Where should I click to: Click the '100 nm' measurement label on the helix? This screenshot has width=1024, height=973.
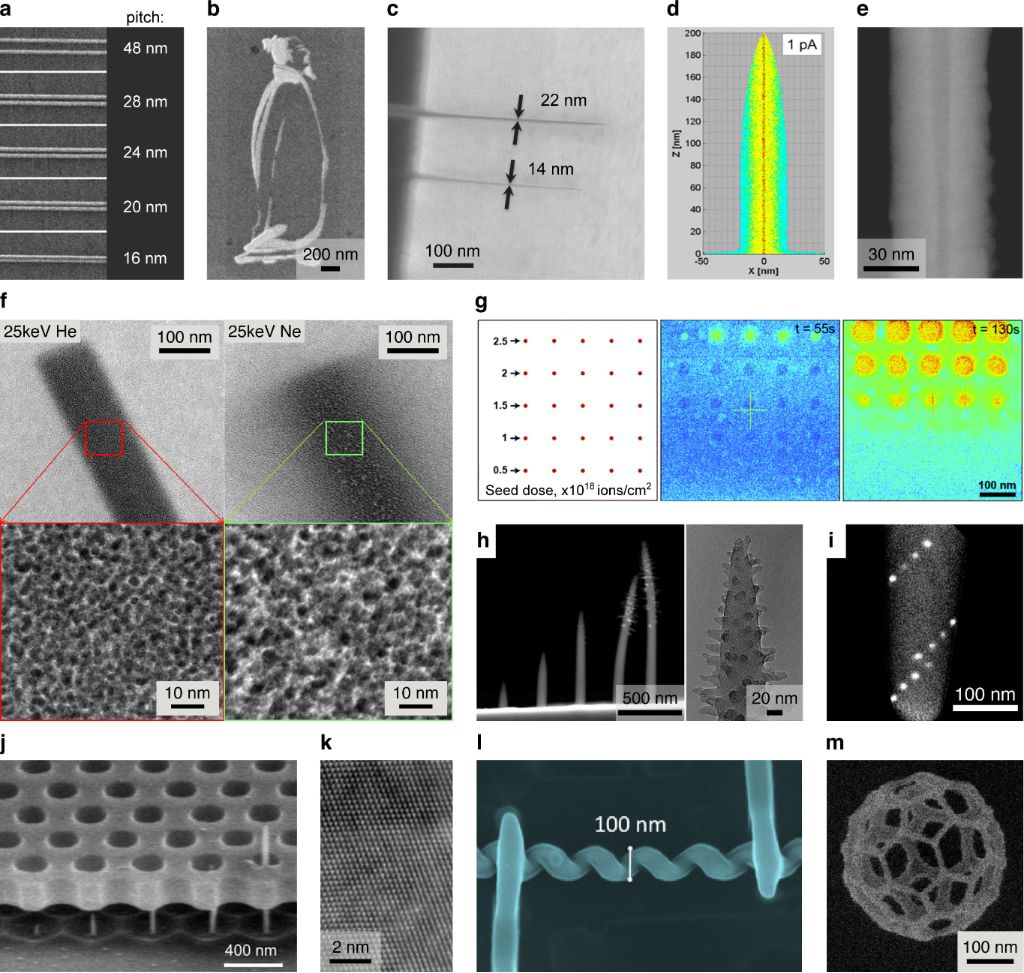(630, 825)
